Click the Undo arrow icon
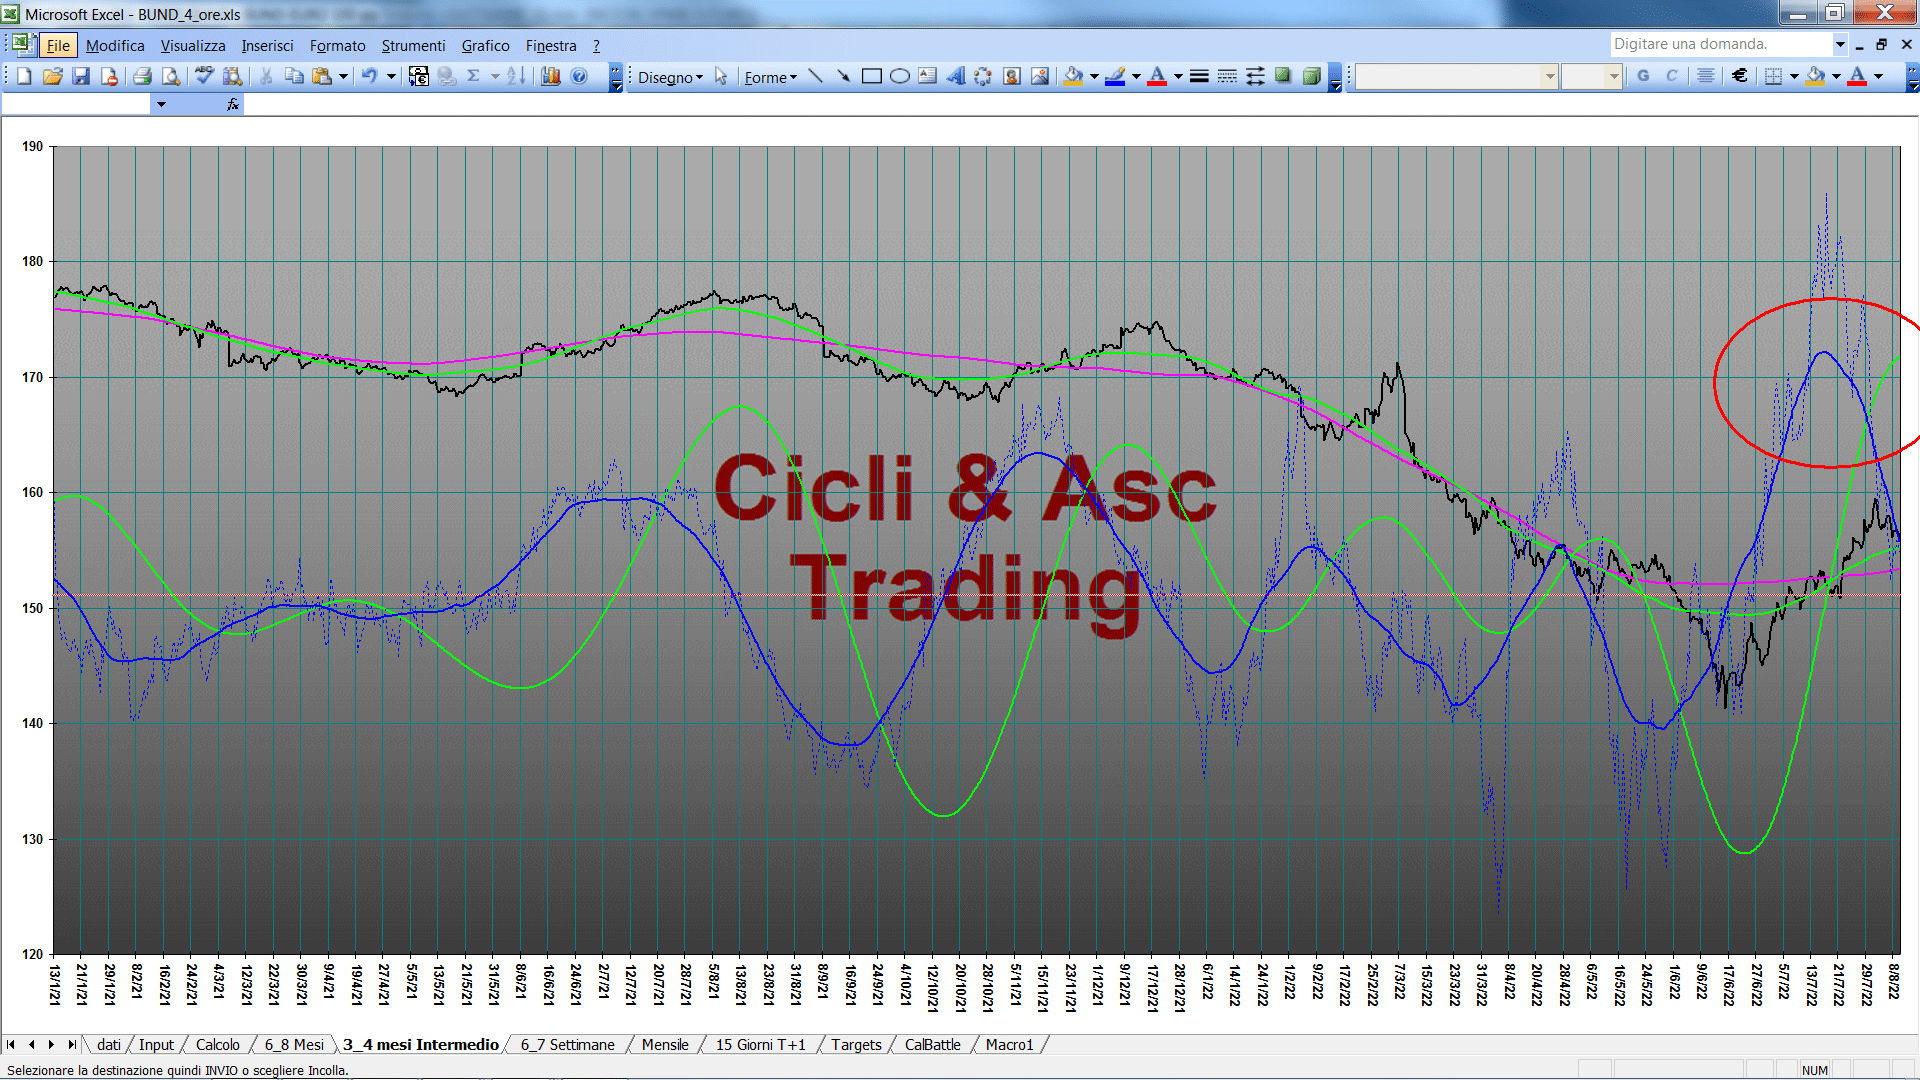The height and width of the screenshot is (1080, 1920). (x=370, y=76)
